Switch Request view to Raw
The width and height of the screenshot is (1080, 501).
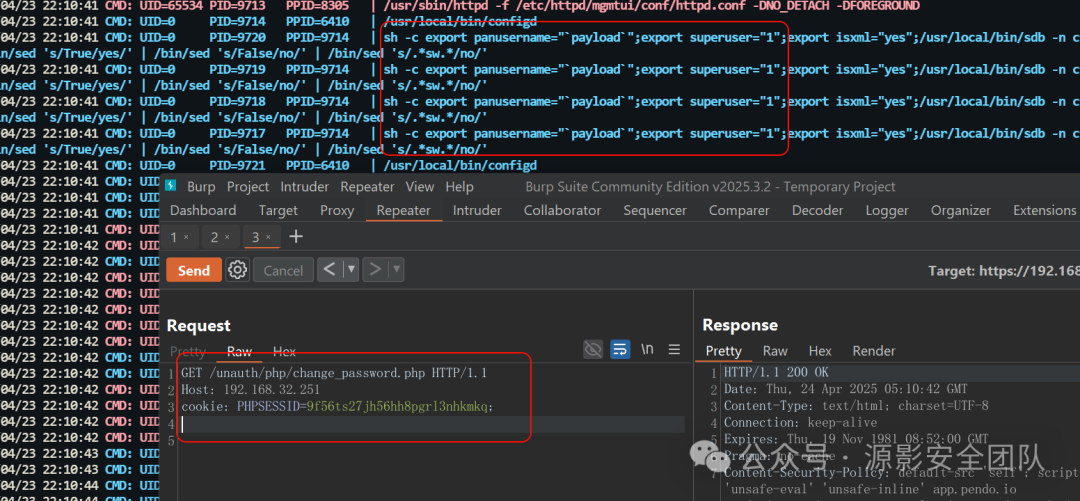click(239, 351)
